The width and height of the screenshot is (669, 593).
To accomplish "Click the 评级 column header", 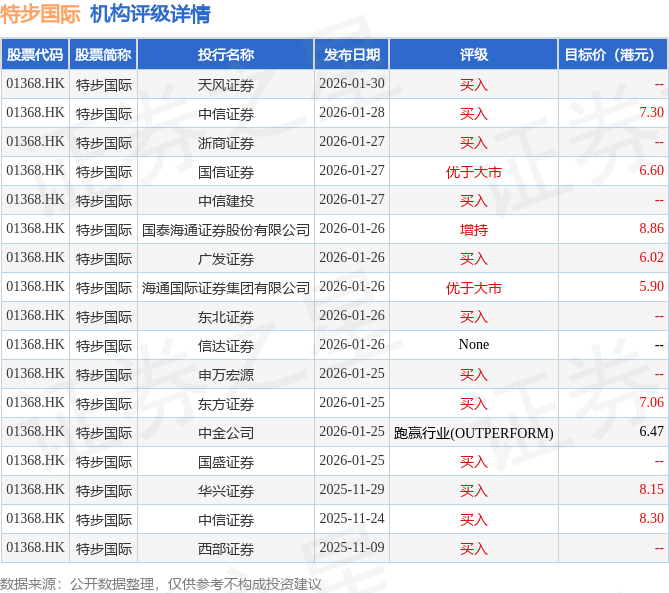I will 474,54.
